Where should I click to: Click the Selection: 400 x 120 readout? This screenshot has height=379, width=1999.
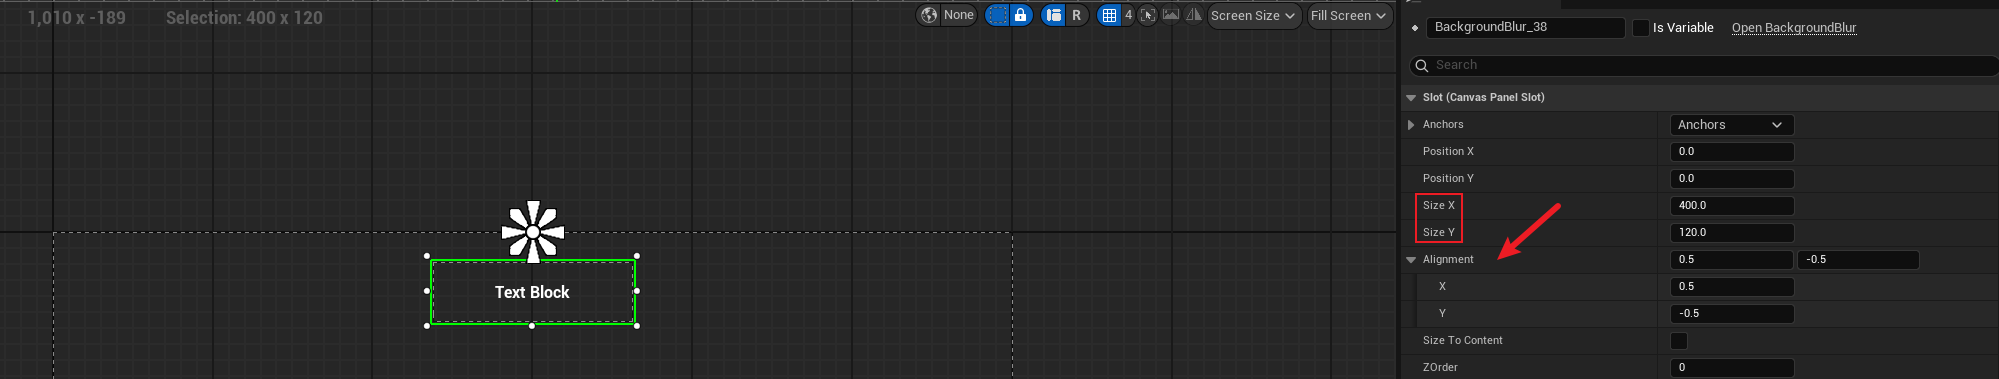244,18
